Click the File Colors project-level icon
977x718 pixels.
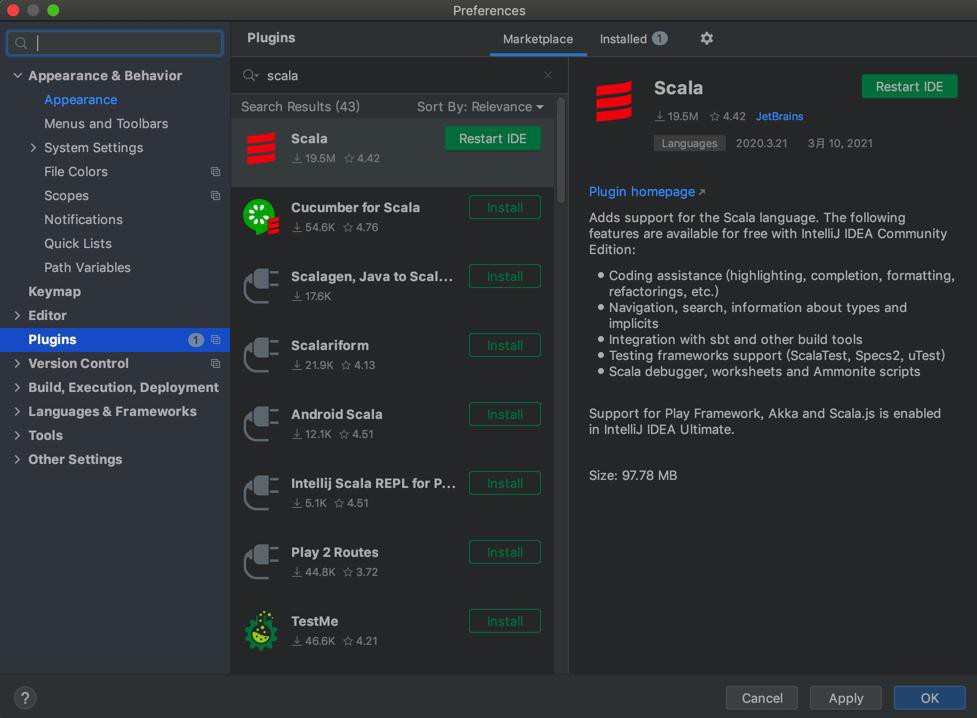pyautogui.click(x=216, y=171)
